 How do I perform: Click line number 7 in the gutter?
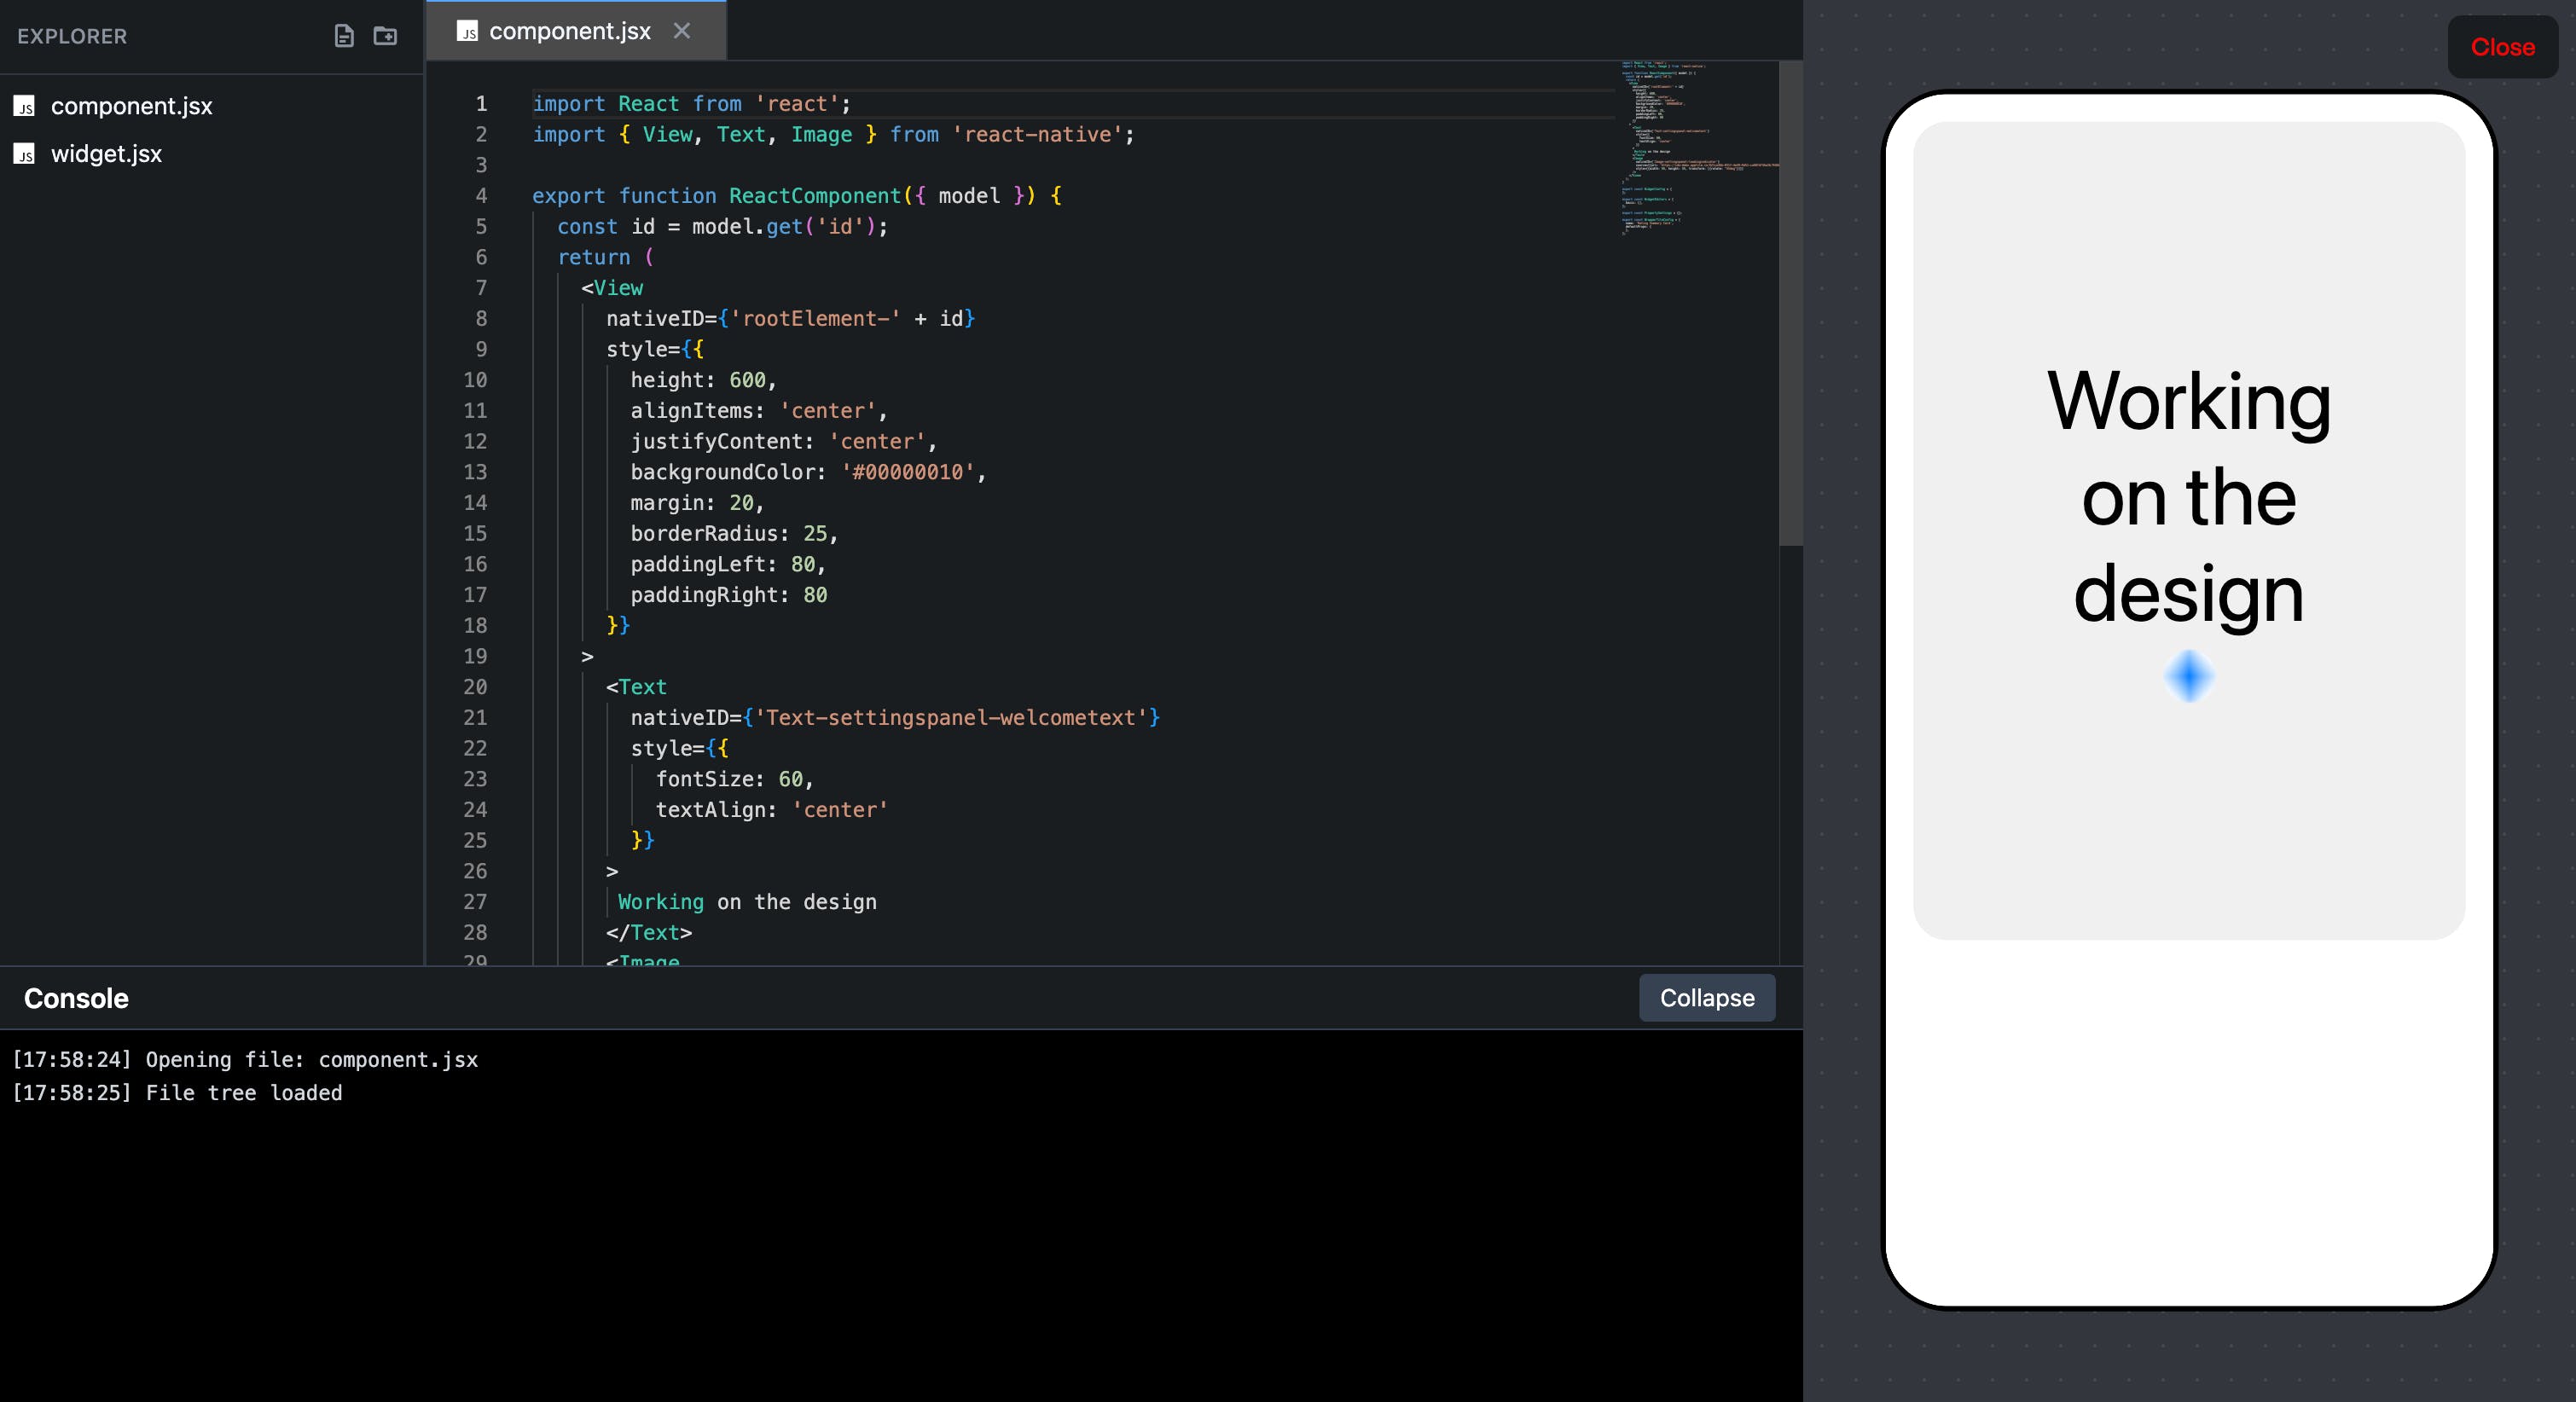coord(481,288)
